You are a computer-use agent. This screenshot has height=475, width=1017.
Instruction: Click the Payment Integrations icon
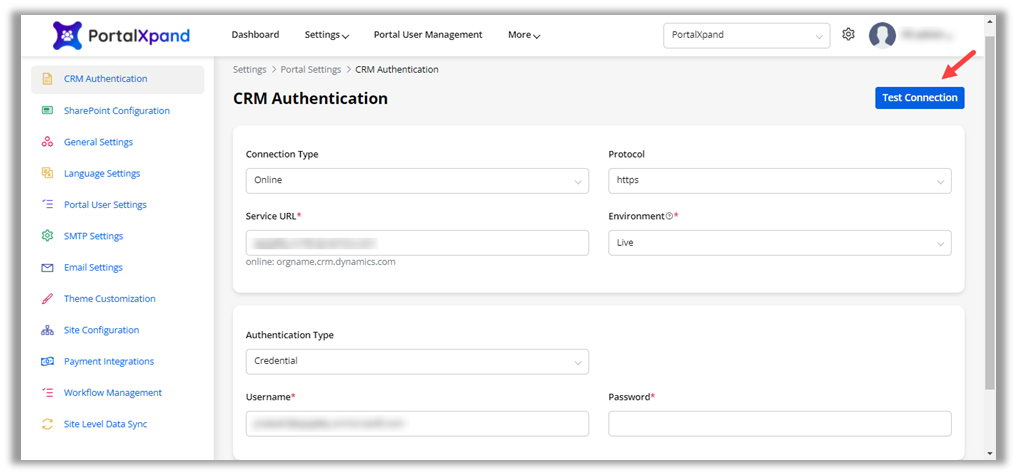point(47,361)
